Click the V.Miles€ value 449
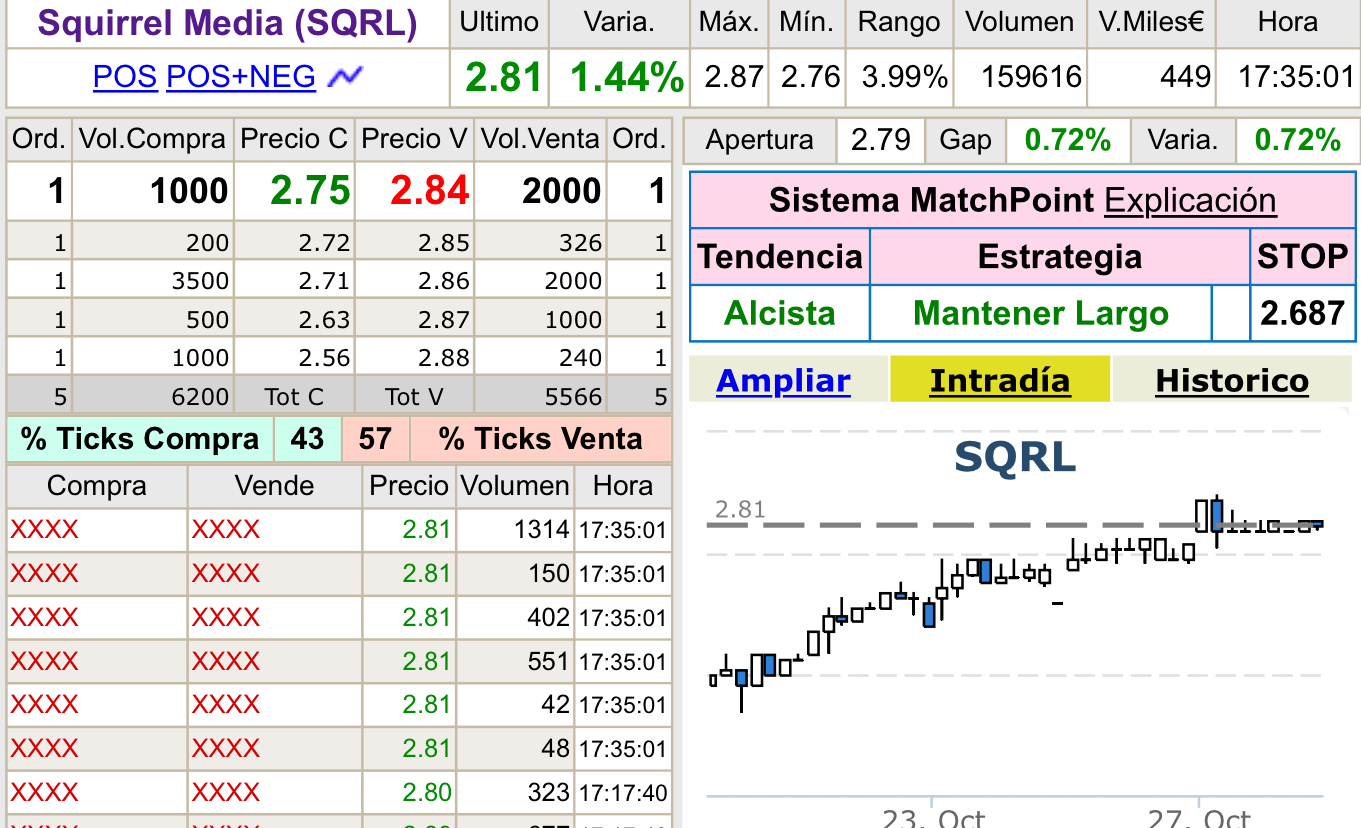The height and width of the screenshot is (828, 1361). (1186, 76)
